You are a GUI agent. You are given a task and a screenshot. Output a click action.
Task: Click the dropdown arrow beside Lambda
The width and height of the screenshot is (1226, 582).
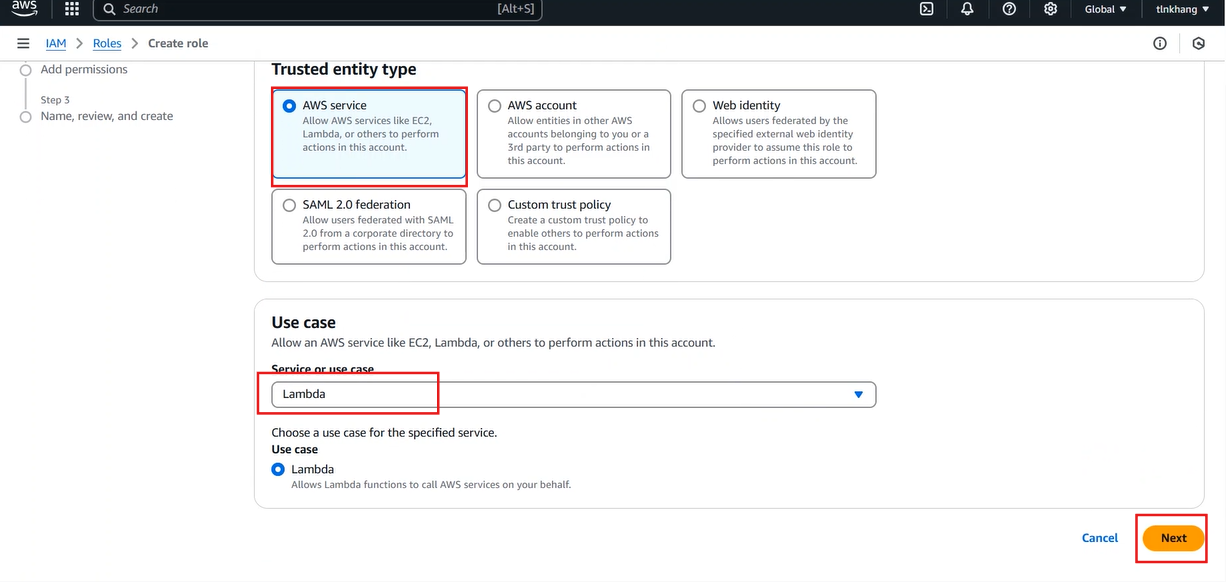(858, 394)
